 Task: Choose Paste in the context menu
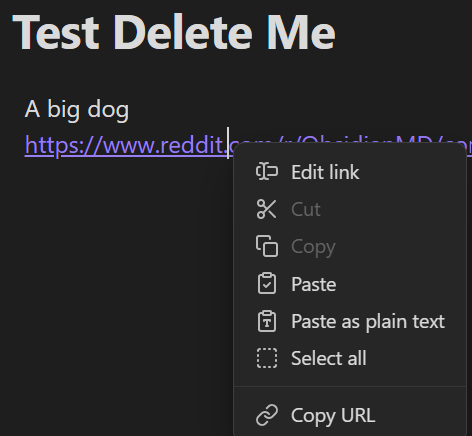tap(350, 284)
